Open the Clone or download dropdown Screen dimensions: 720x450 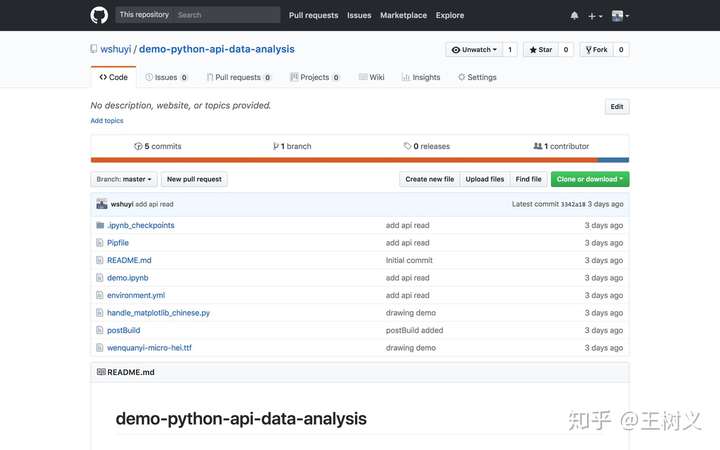coord(590,179)
